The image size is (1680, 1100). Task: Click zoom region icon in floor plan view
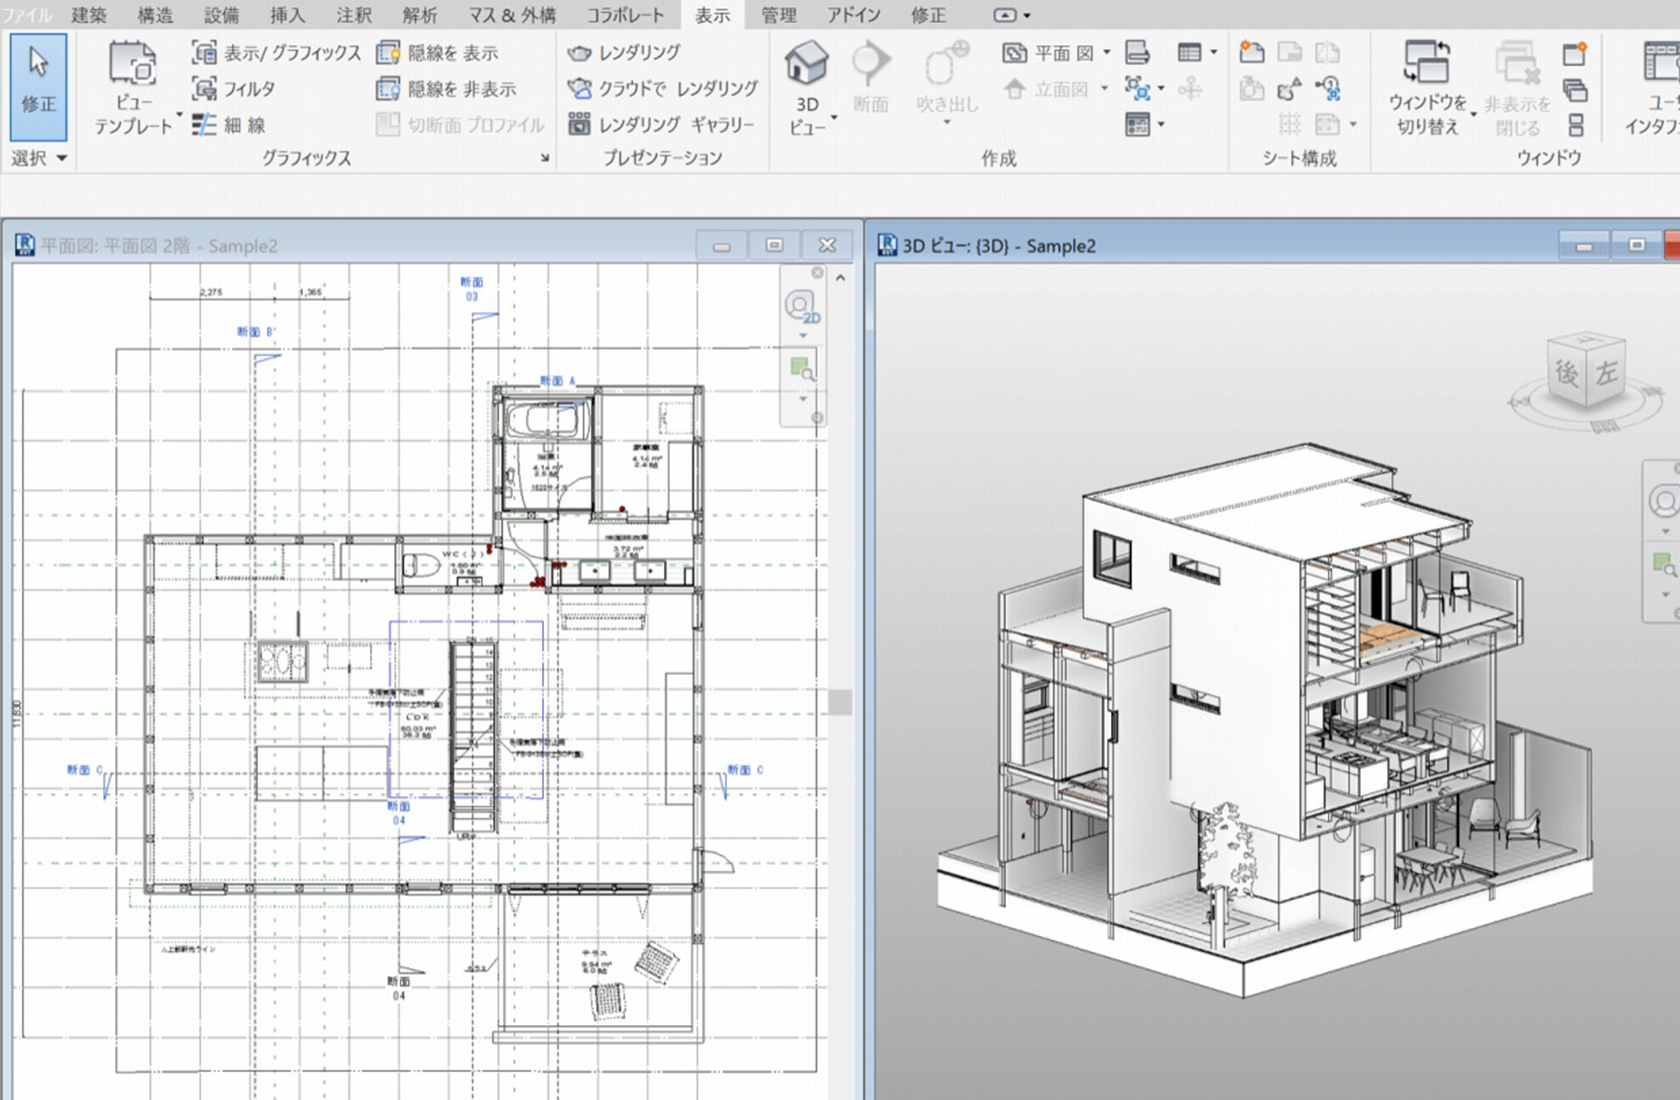point(802,369)
